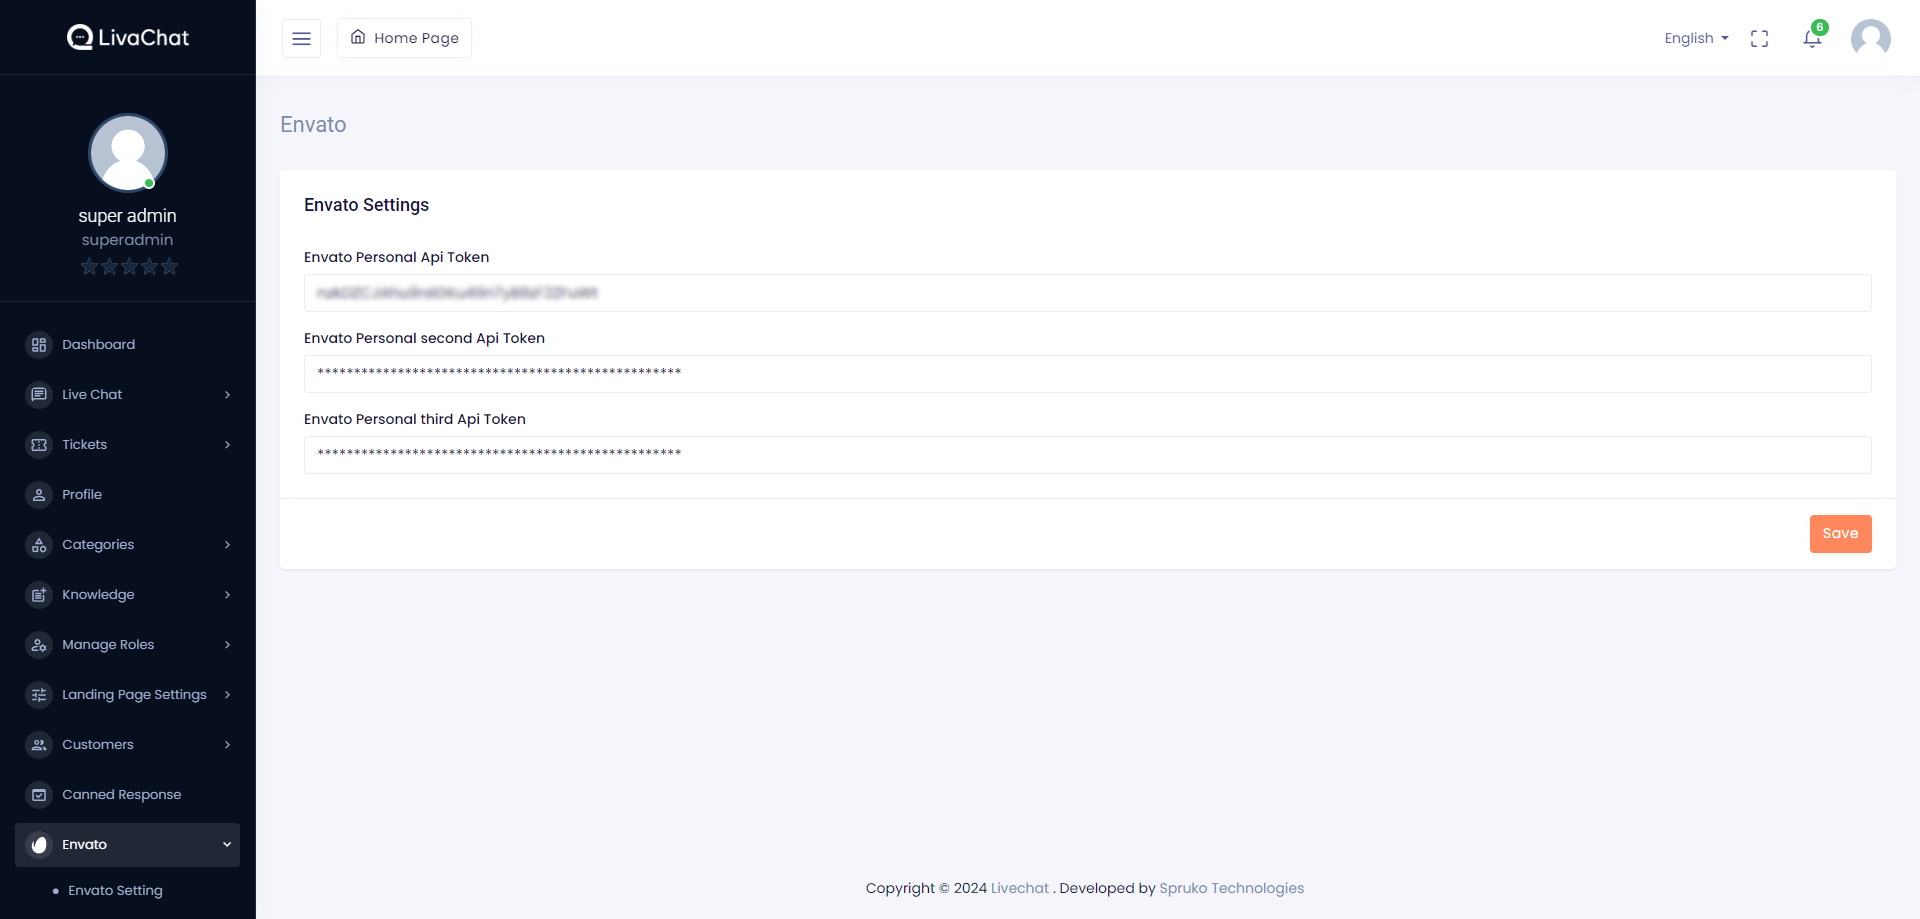The height and width of the screenshot is (919, 1920).
Task: Click the hamburger sidebar toggle icon
Action: tap(301, 39)
